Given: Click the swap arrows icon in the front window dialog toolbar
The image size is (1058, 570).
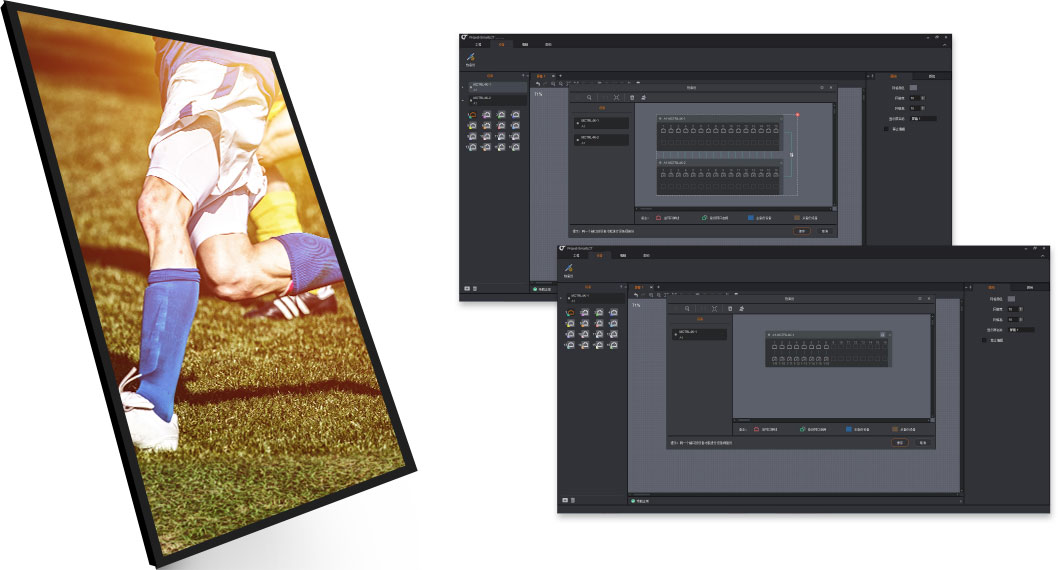Looking at the screenshot, I should coord(741,309).
